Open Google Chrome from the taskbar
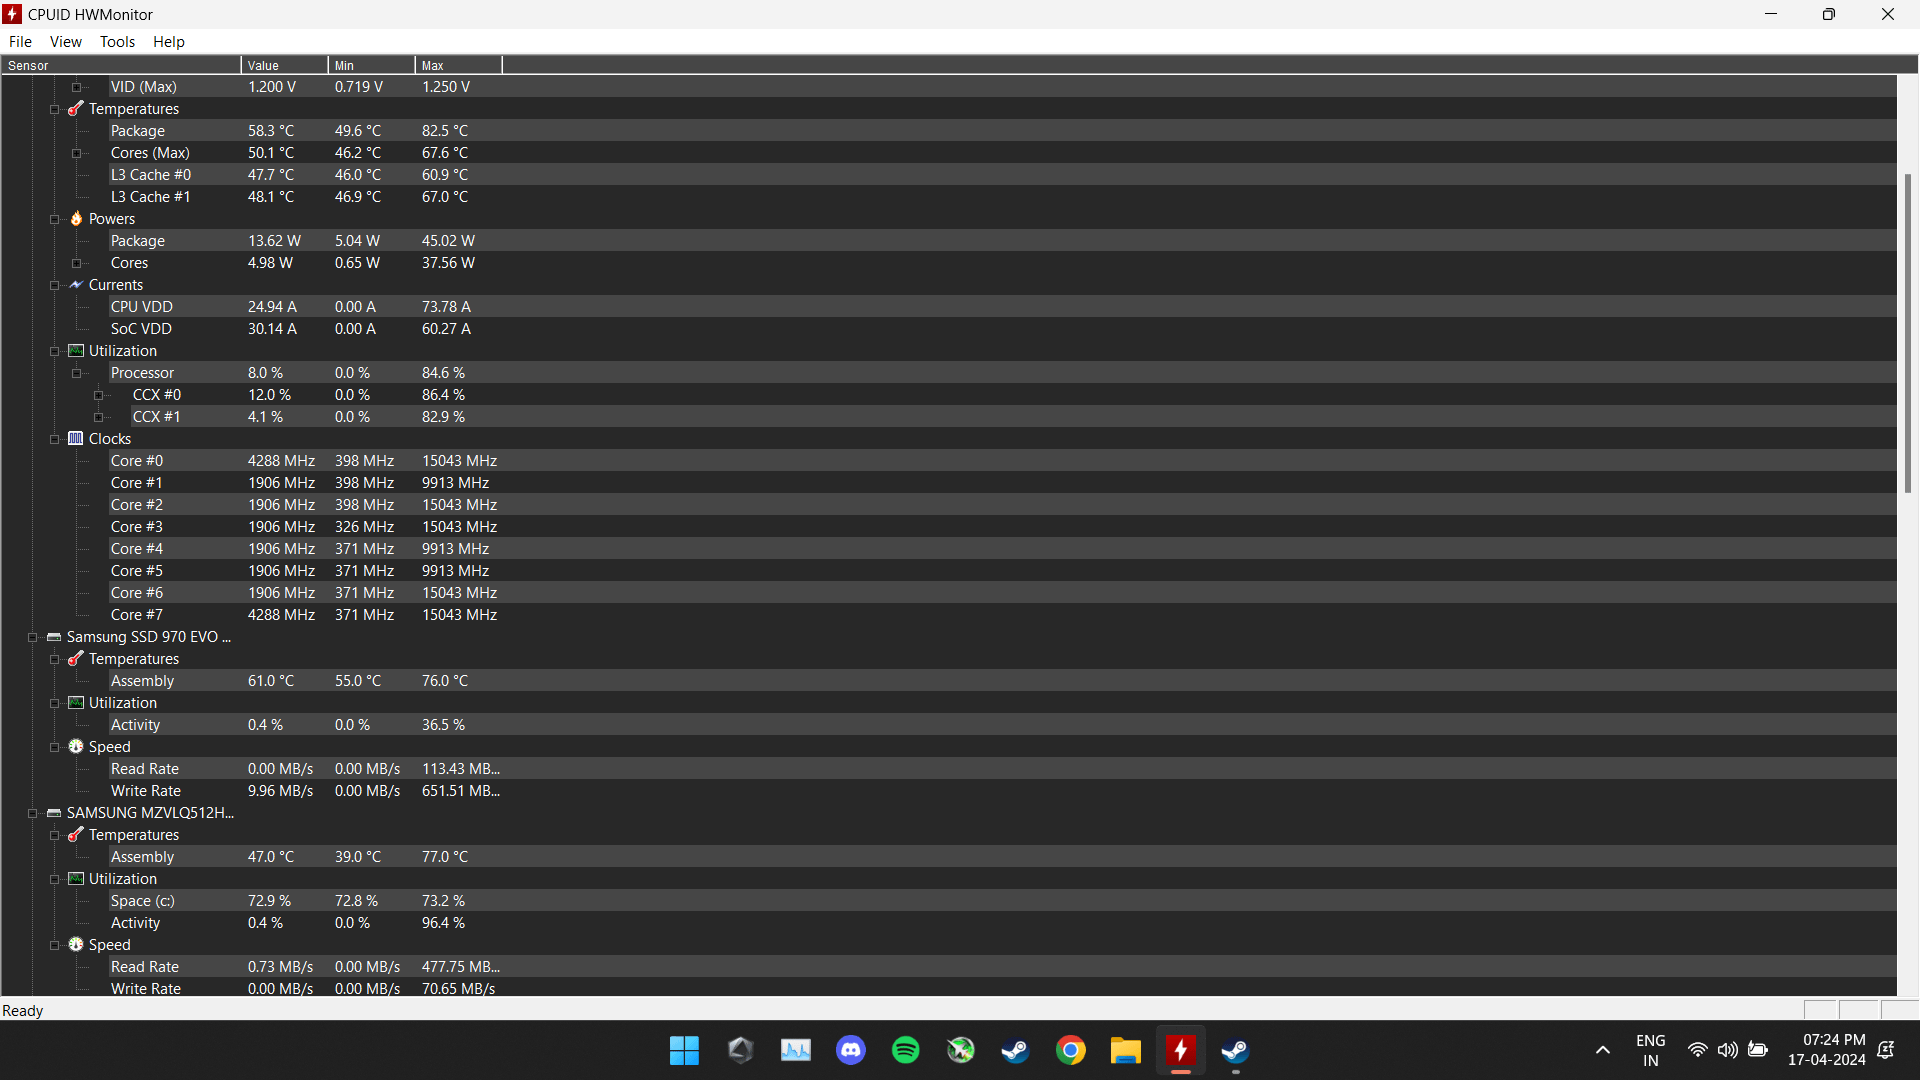The width and height of the screenshot is (1920, 1080). (1071, 1050)
